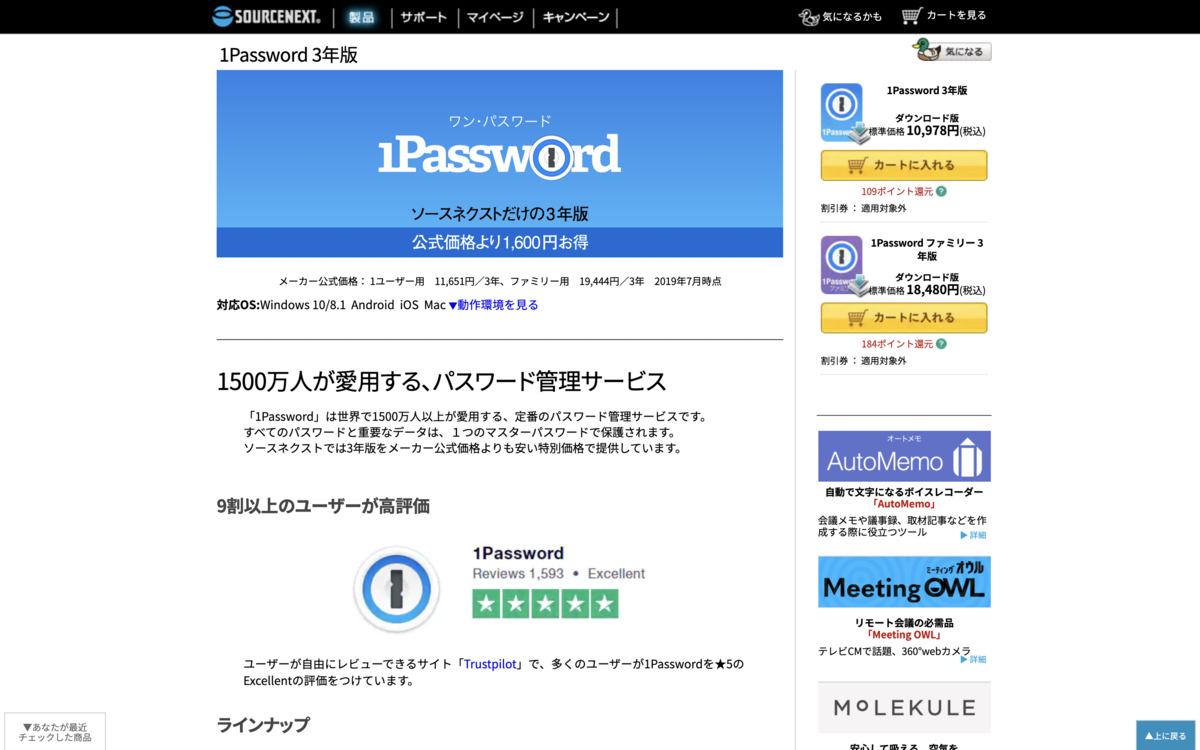The width and height of the screenshot is (1200, 750).
Task: Open 1Password 3年版 sidebar title
Action: point(927,90)
